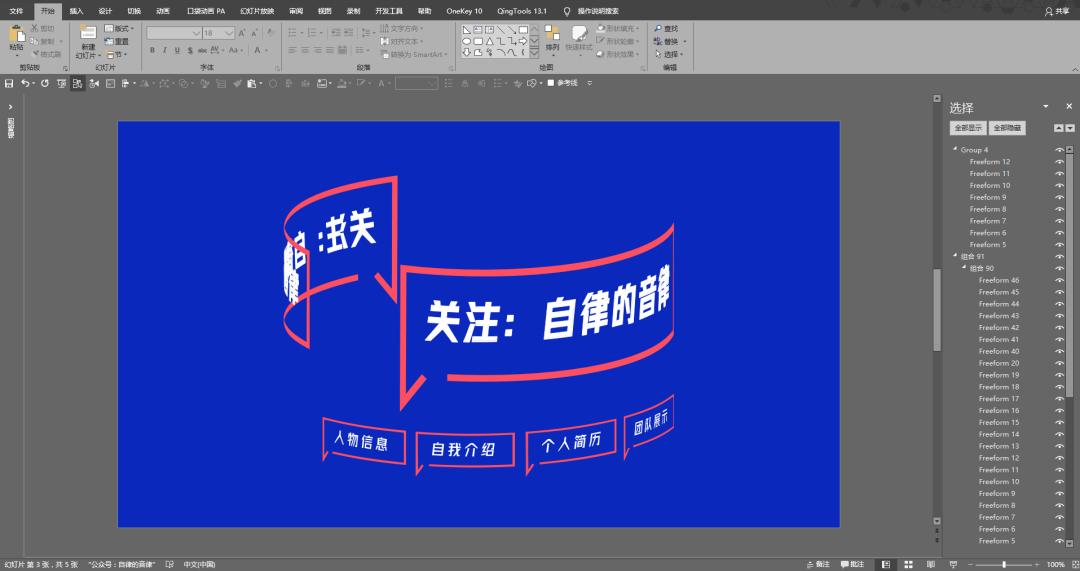The height and width of the screenshot is (571, 1080).
Task: Click the Redo icon in quick toolbar
Action: point(45,83)
